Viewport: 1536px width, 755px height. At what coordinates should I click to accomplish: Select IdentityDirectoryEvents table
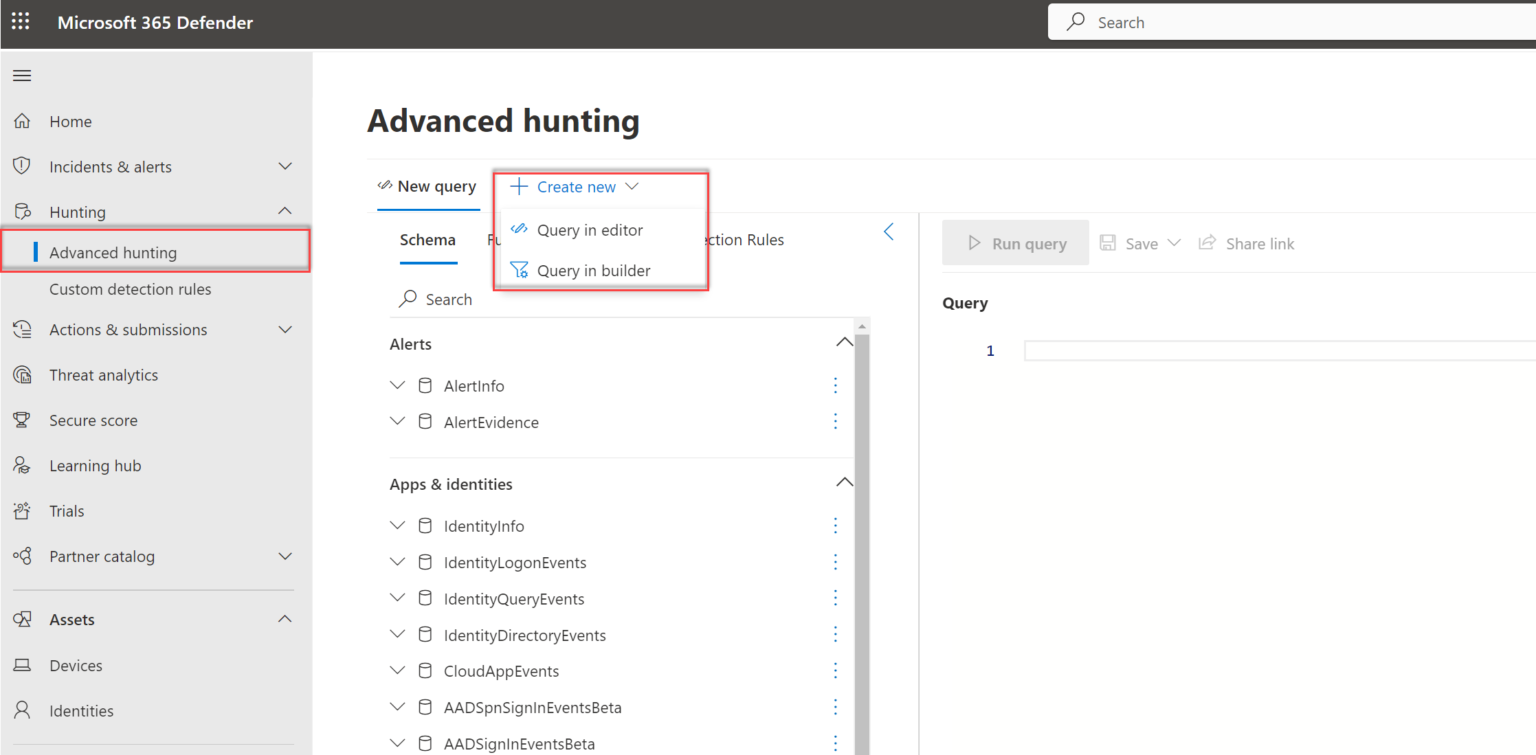pos(525,635)
